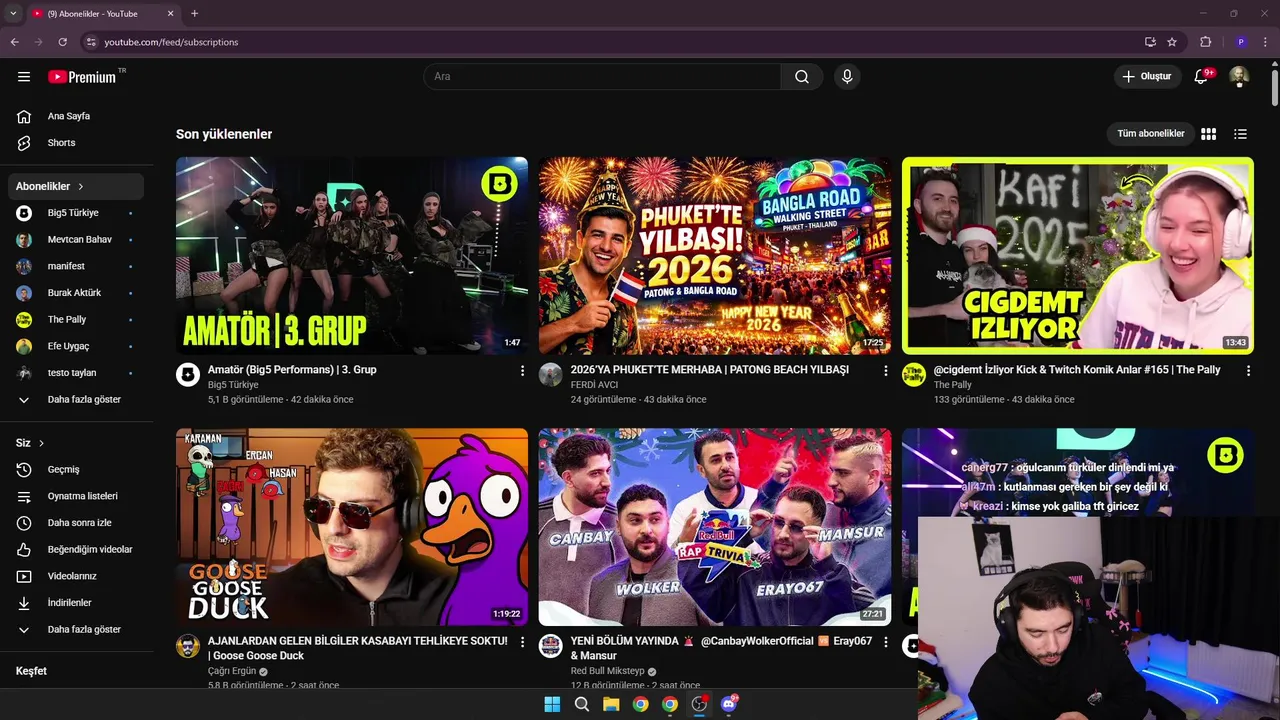
Task: Open cigdemt İzliyor Kick & Twitch title
Action: tap(1077, 370)
